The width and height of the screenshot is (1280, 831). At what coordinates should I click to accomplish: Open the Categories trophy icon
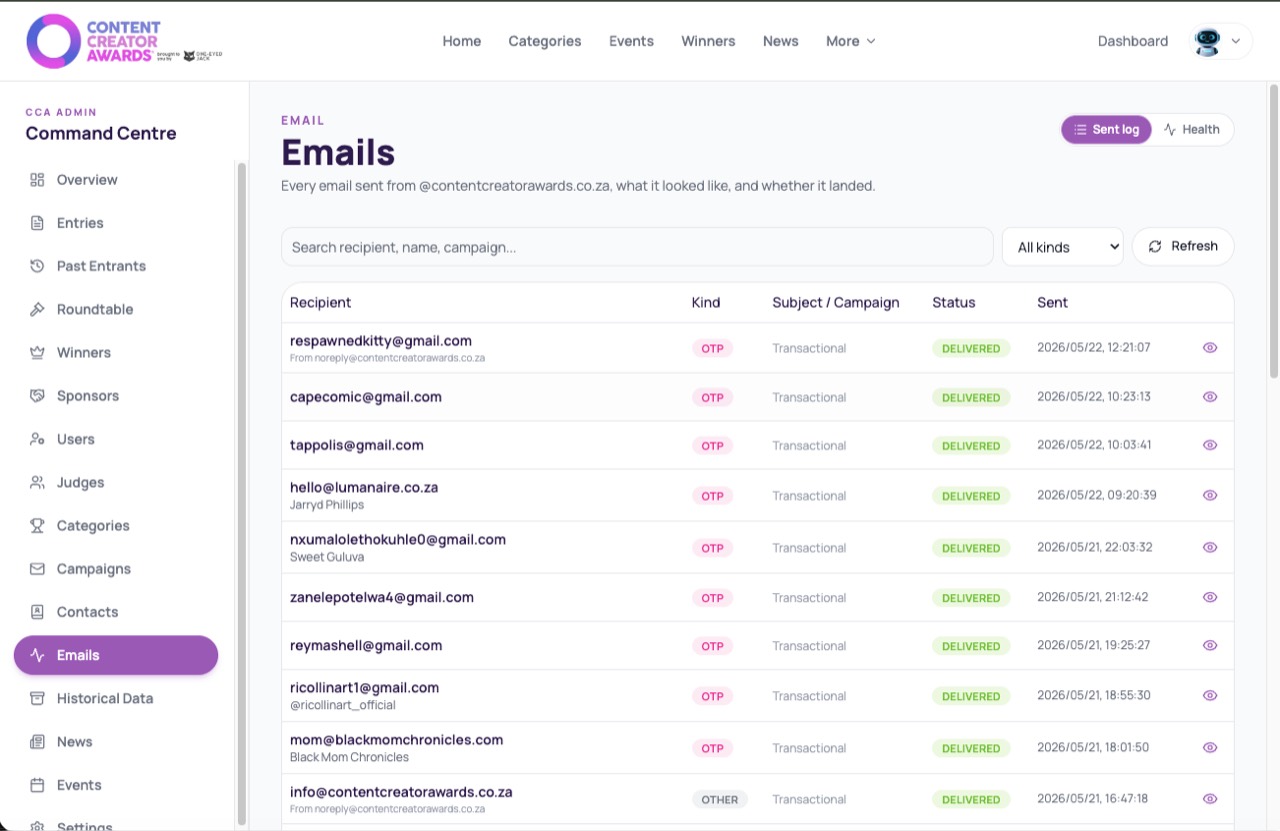(37, 525)
